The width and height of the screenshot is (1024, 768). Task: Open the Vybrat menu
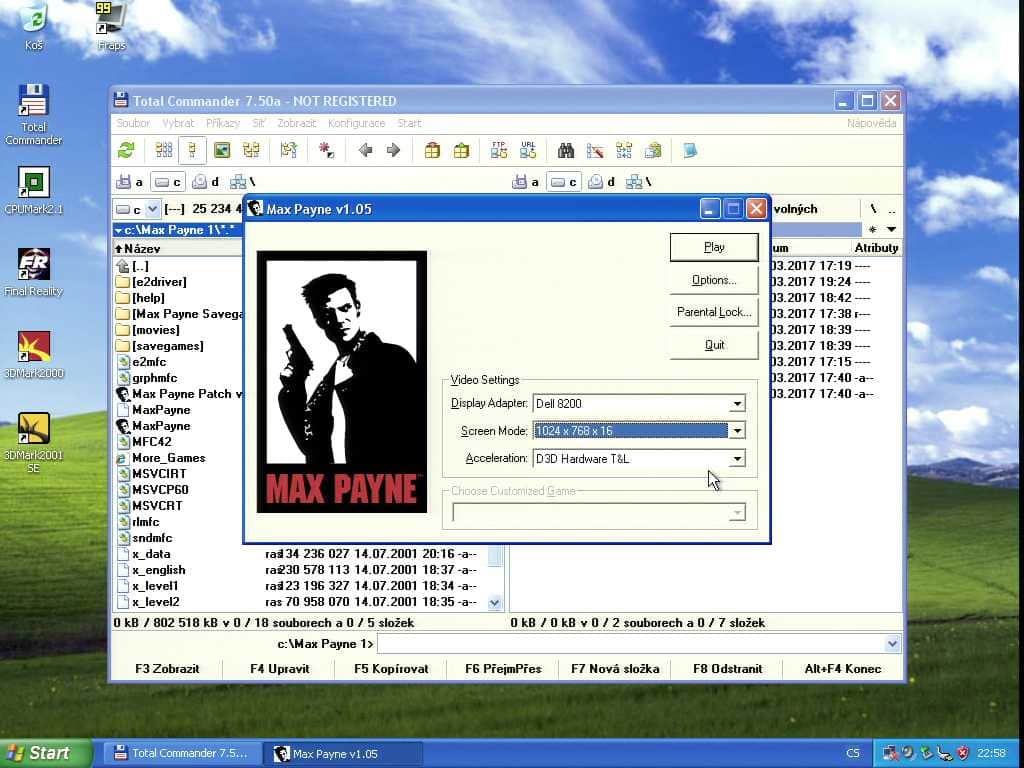click(x=178, y=123)
